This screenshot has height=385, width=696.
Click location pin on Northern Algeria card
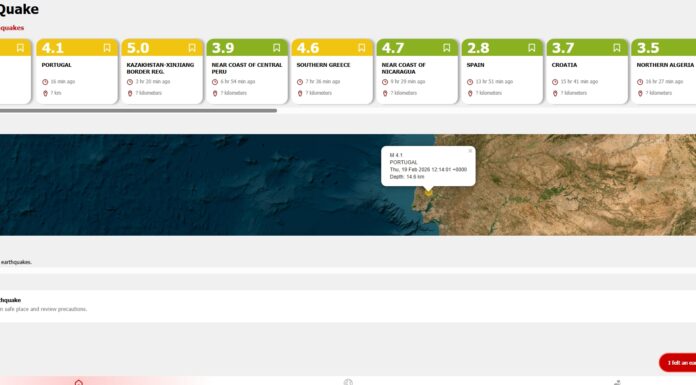click(640, 93)
